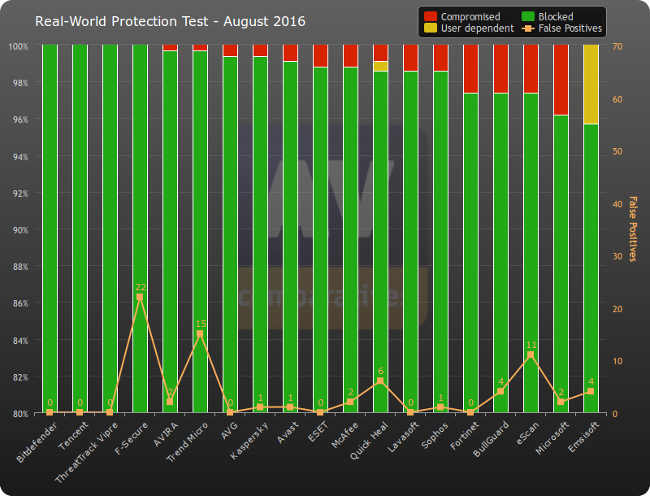Click the red Compromised legend swatch
The height and width of the screenshot is (496, 650).
432,15
